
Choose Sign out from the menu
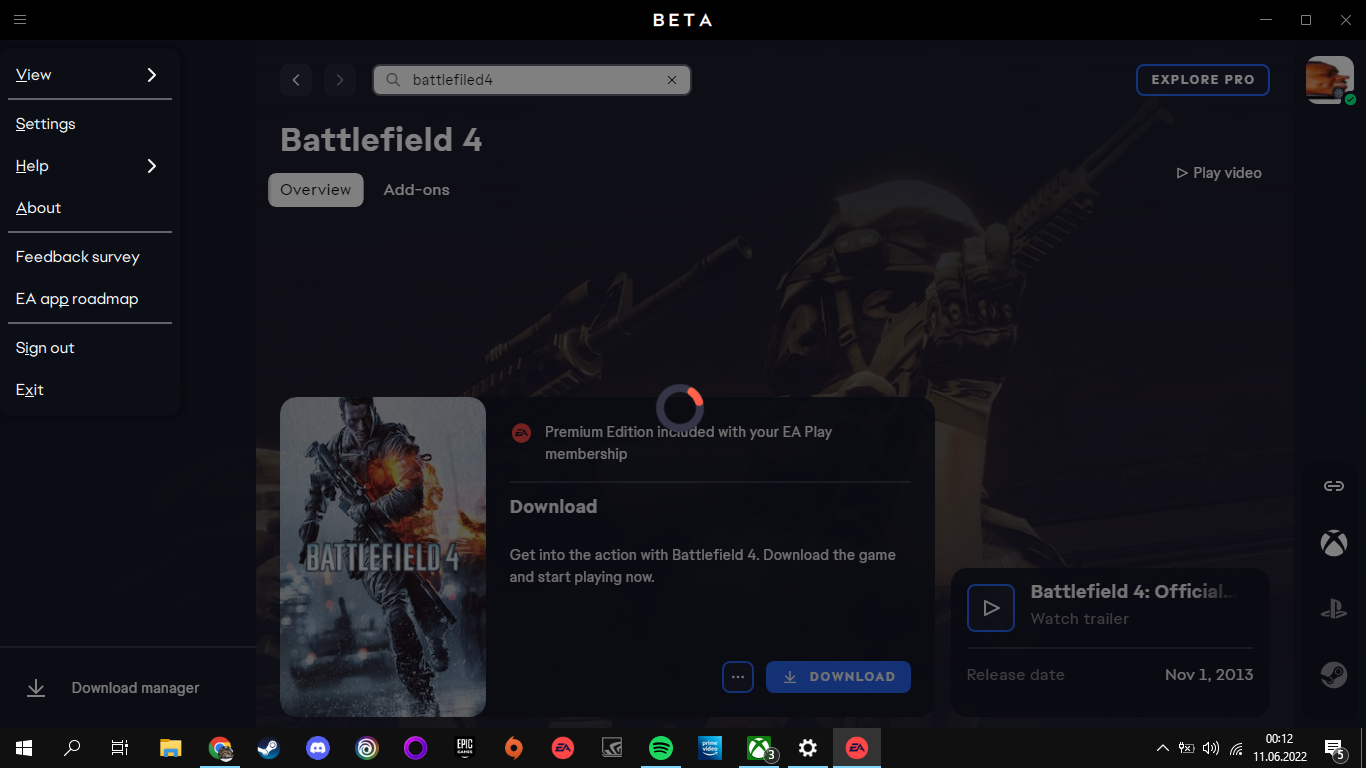[x=90, y=348]
